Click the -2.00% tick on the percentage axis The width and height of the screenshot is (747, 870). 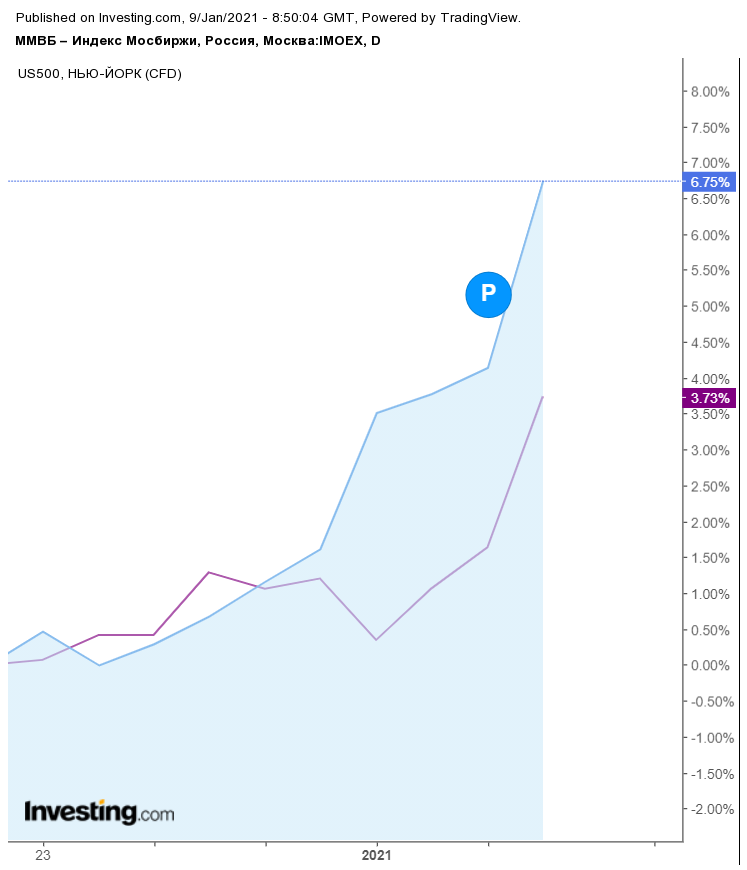point(708,809)
